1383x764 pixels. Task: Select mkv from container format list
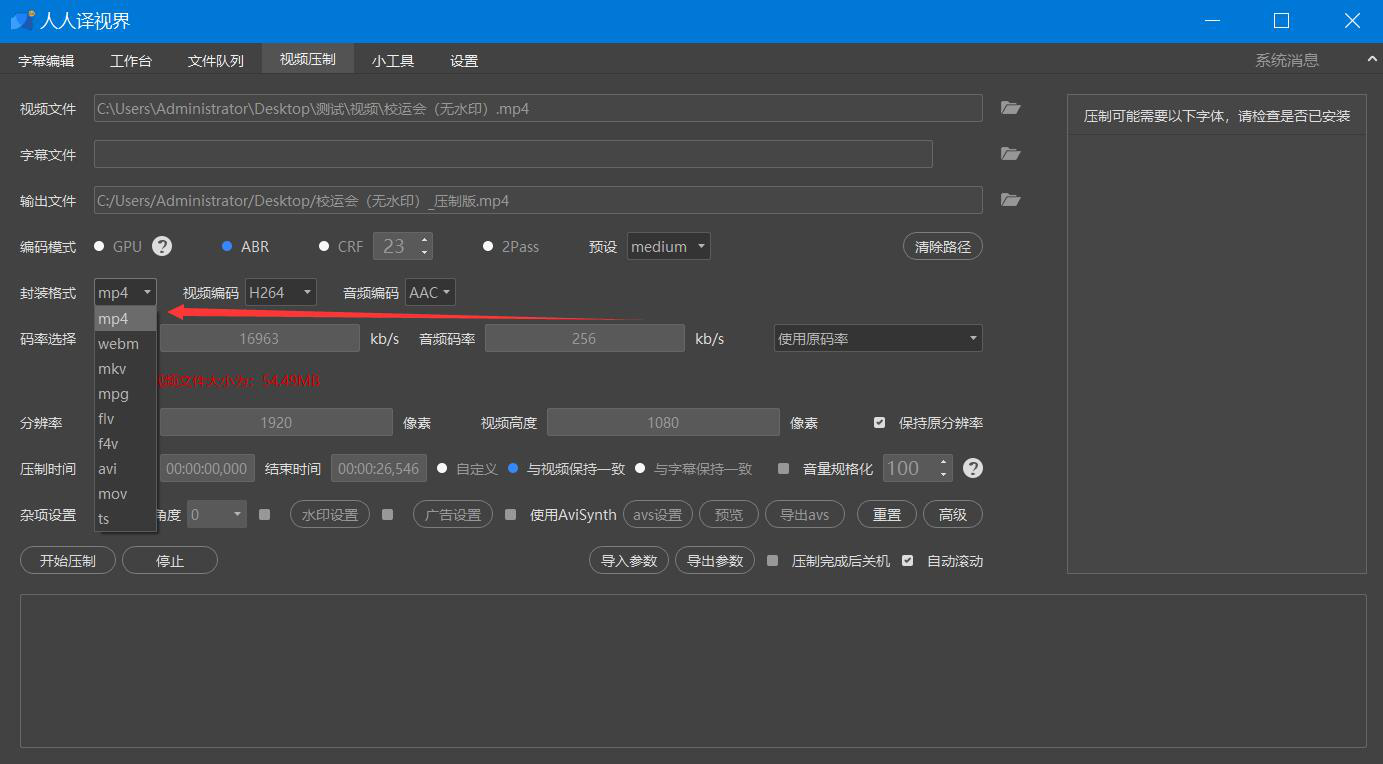[112, 369]
